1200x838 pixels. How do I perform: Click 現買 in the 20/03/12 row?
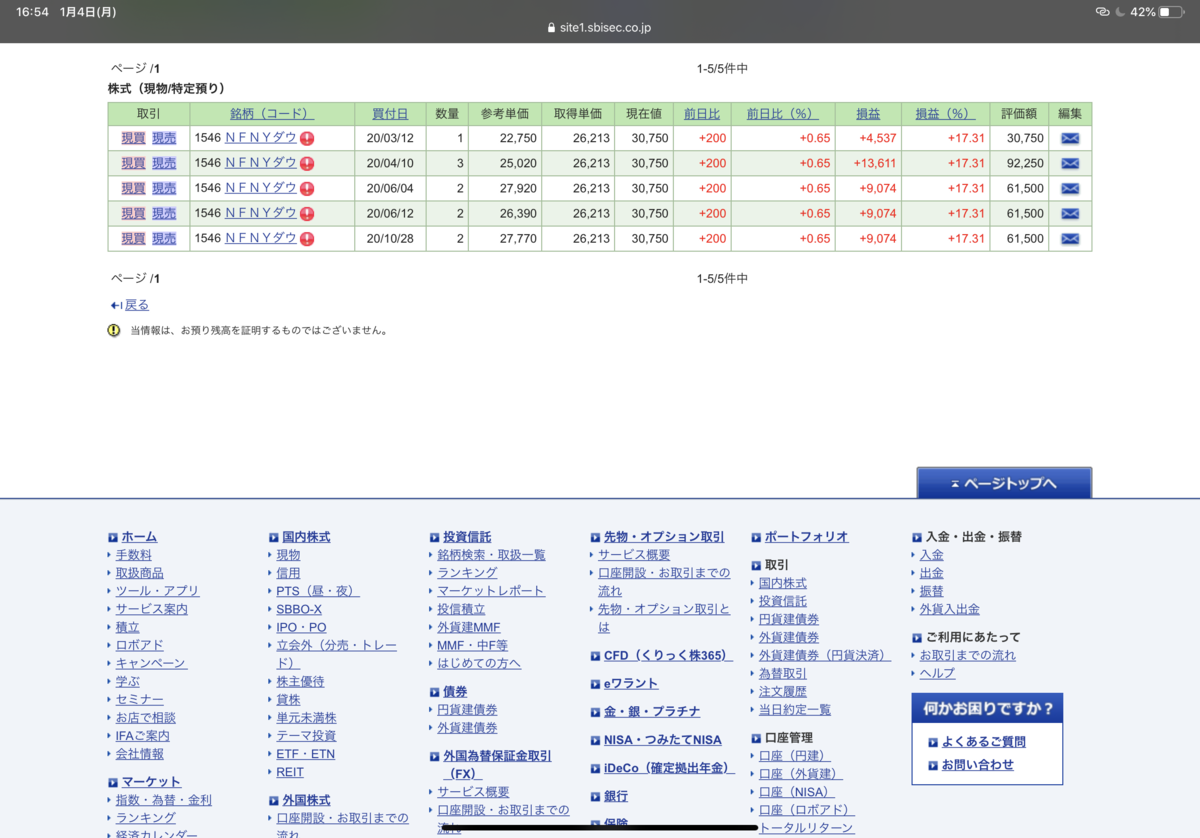coord(134,138)
